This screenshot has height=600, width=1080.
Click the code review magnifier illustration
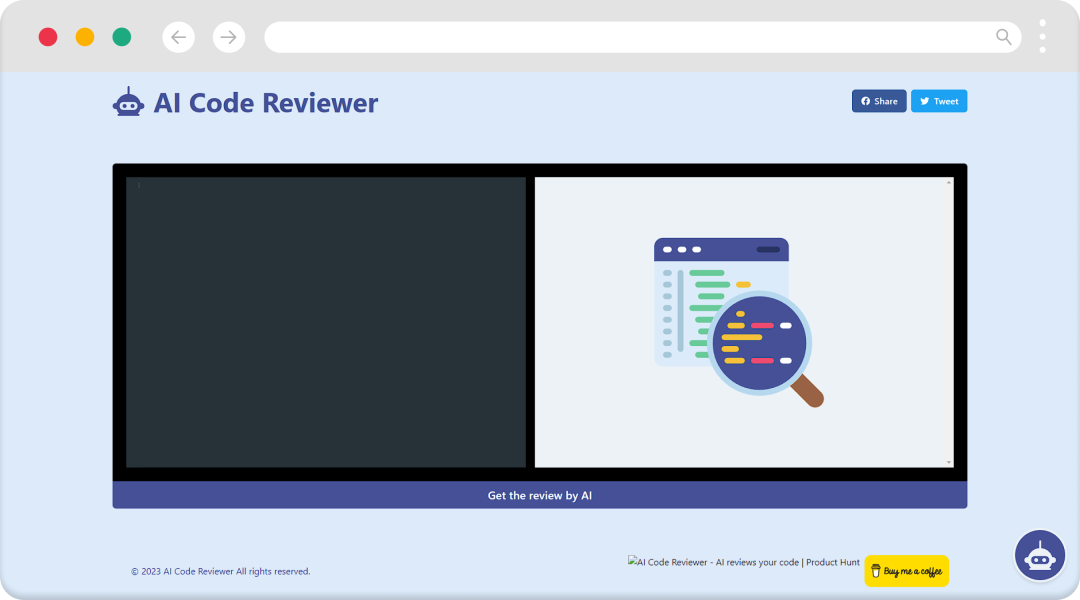coord(739,322)
